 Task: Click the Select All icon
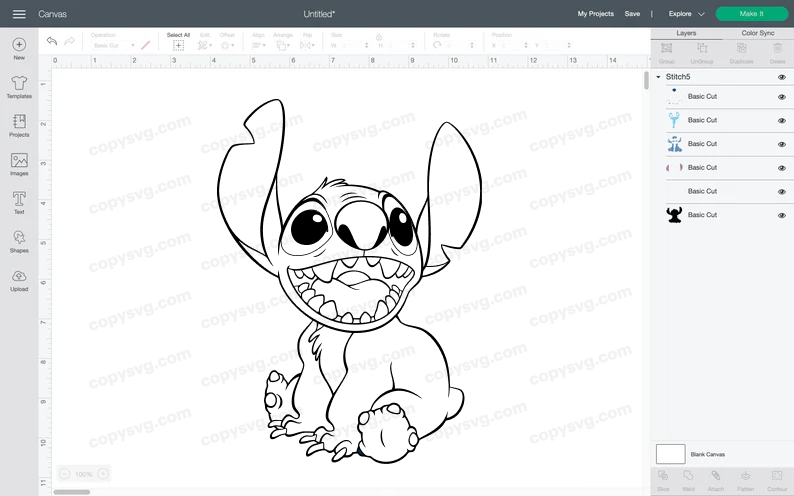coord(178,46)
